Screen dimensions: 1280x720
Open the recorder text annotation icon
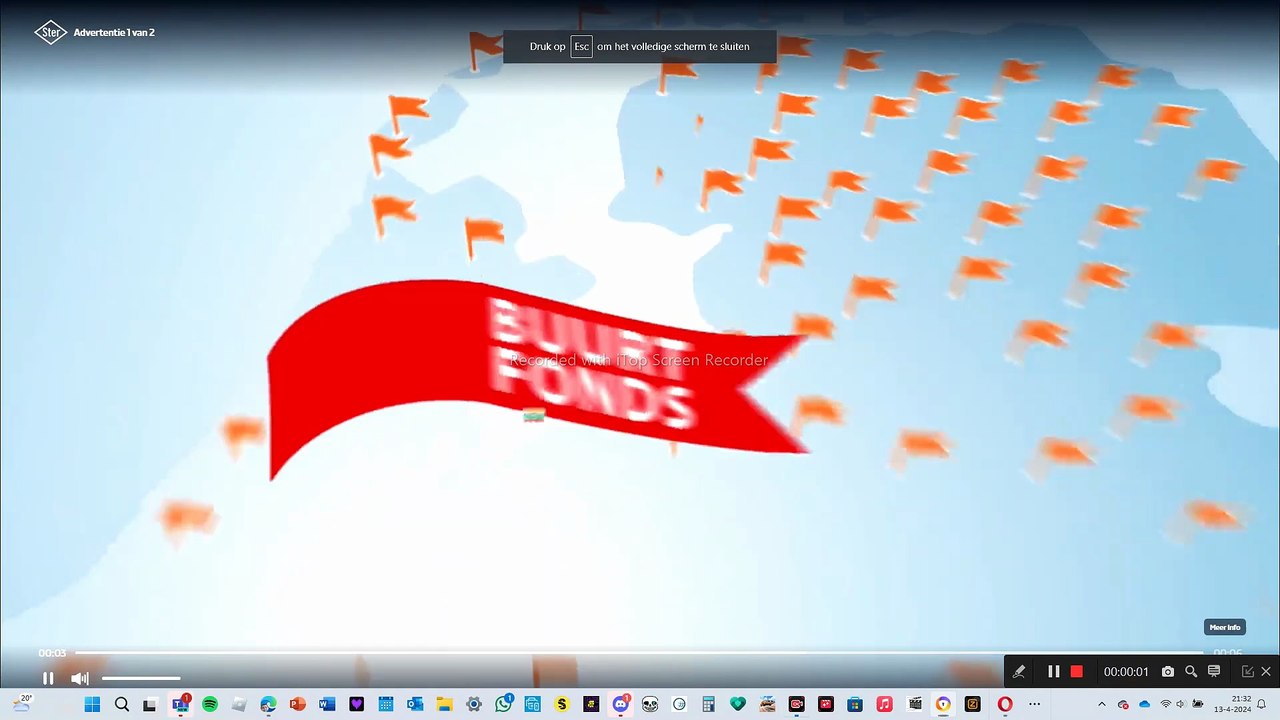[x=1214, y=672]
